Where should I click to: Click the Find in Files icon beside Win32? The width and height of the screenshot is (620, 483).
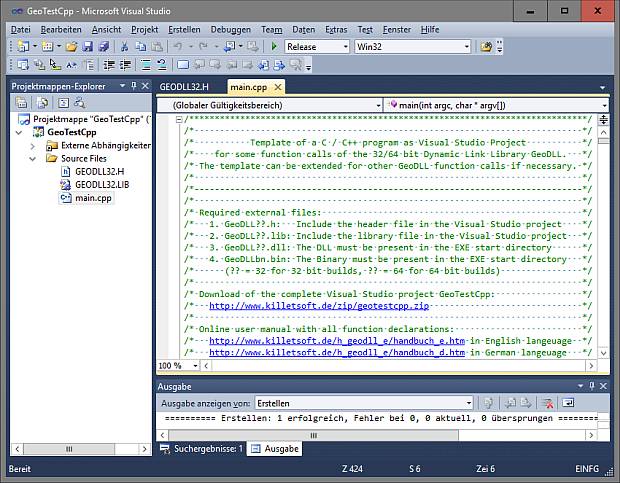coord(486,47)
